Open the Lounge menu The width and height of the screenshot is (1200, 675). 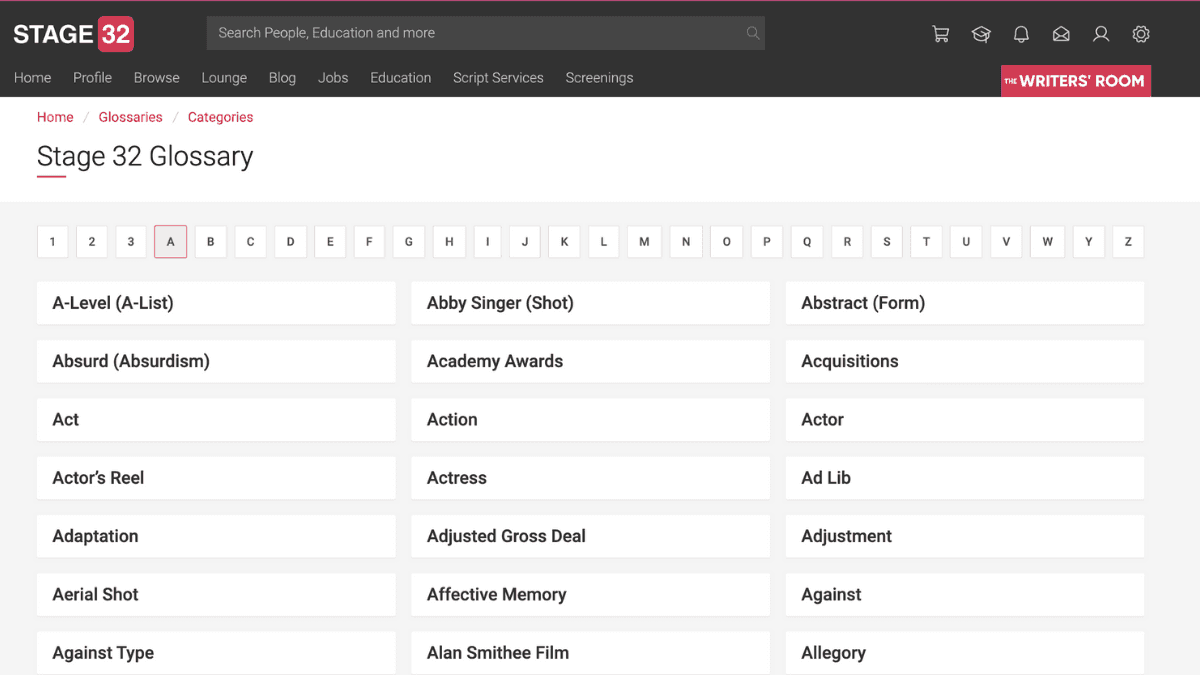pos(224,78)
